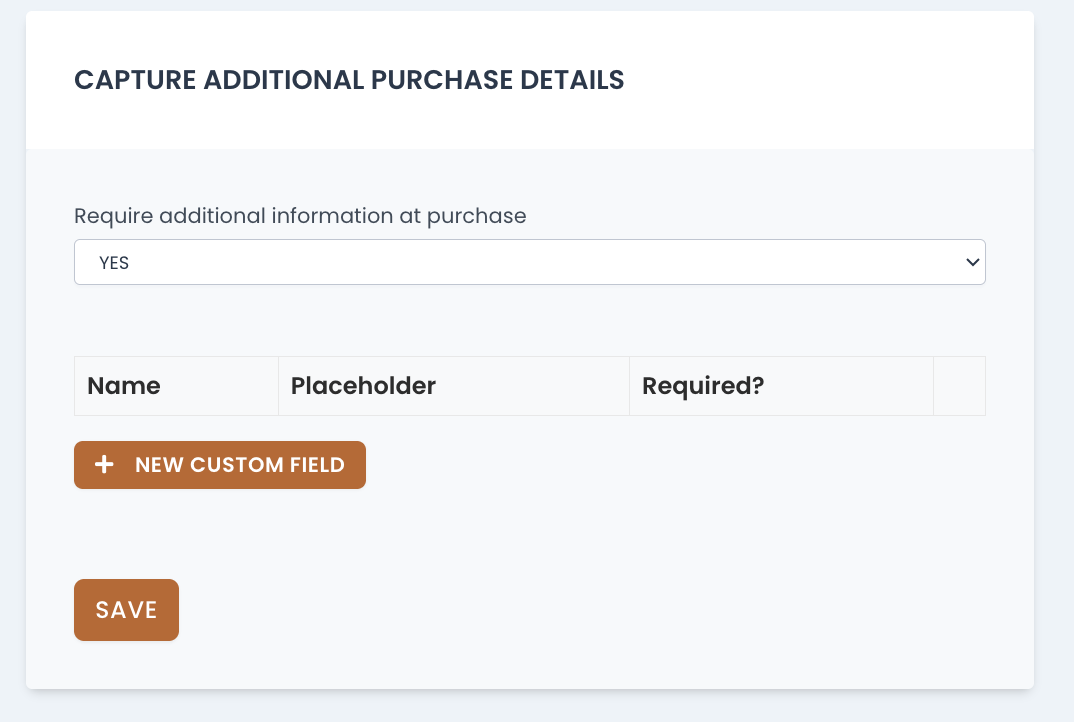Select the Placeholder column header
Screen dimensions: 1074x722
363,386
